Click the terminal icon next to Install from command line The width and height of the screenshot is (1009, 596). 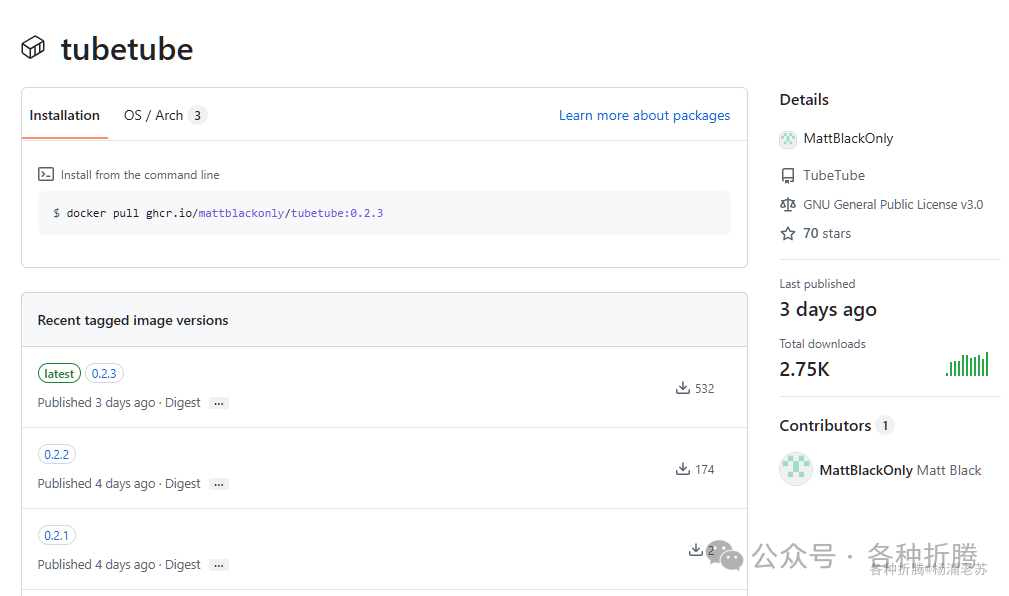pos(46,174)
